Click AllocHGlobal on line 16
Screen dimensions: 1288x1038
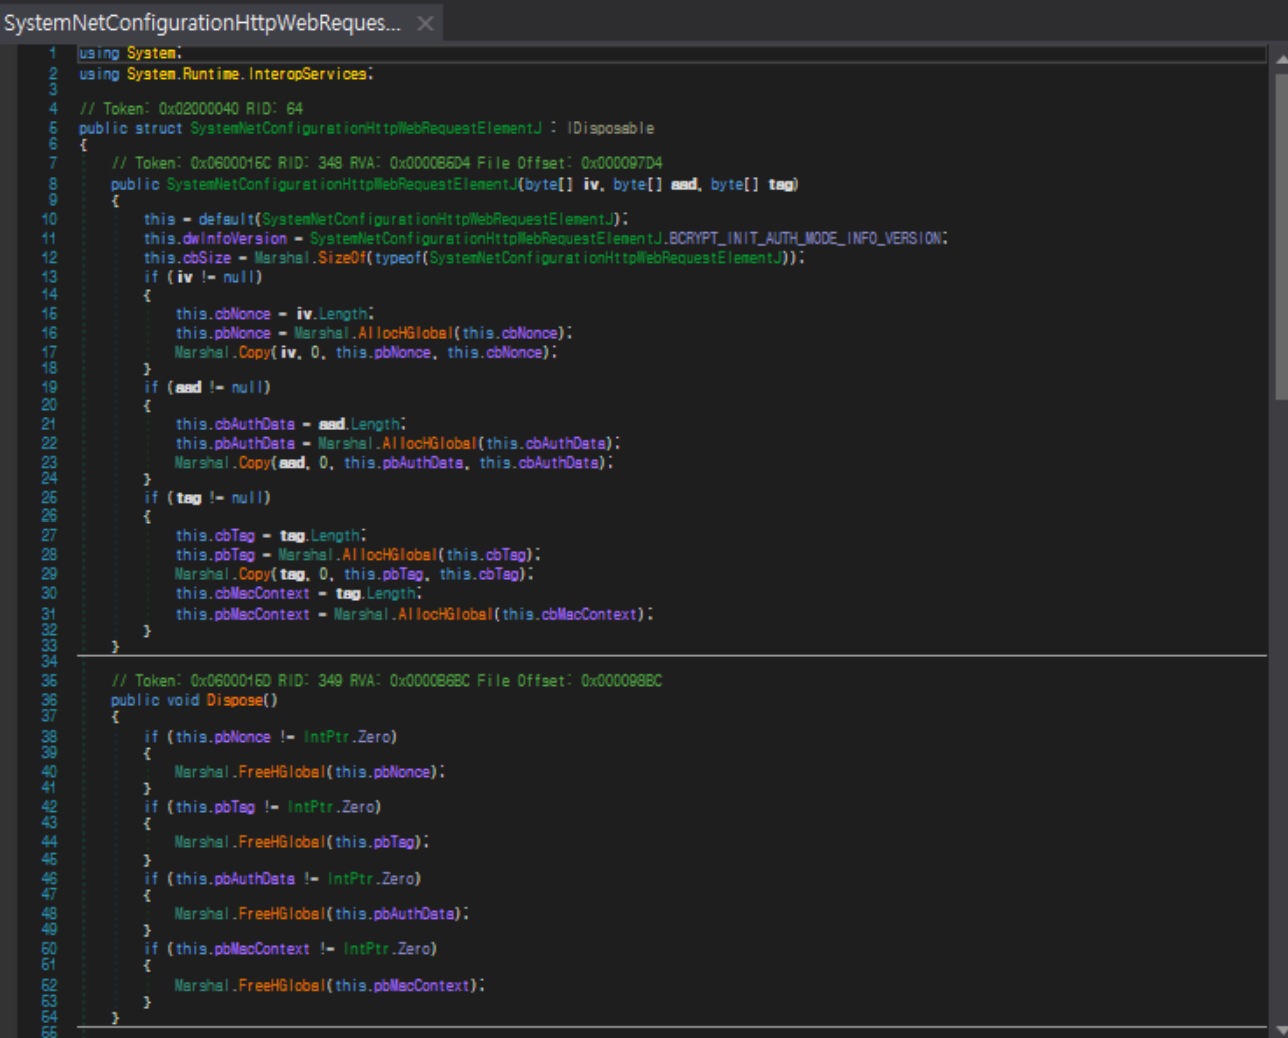coord(406,333)
